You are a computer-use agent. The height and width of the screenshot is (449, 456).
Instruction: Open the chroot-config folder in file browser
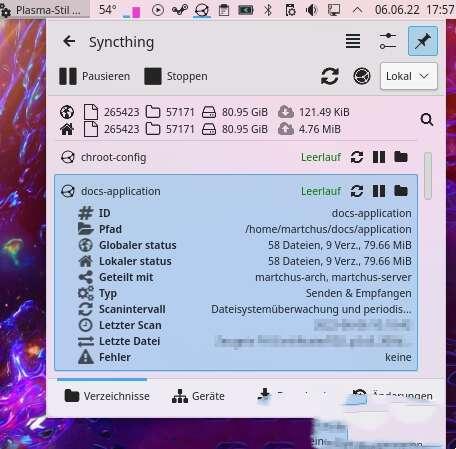tap(401, 157)
